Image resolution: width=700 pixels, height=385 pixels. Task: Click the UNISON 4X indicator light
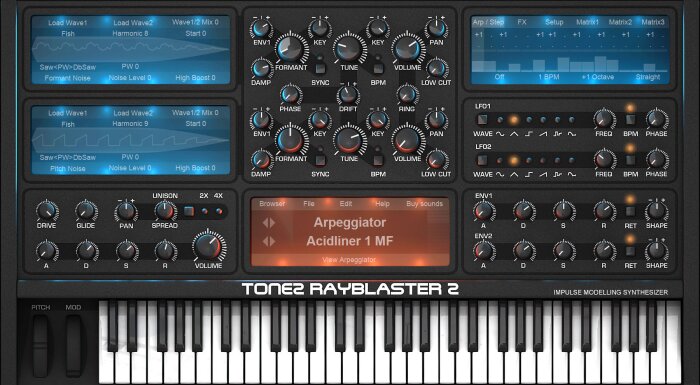pyautogui.click(x=219, y=211)
